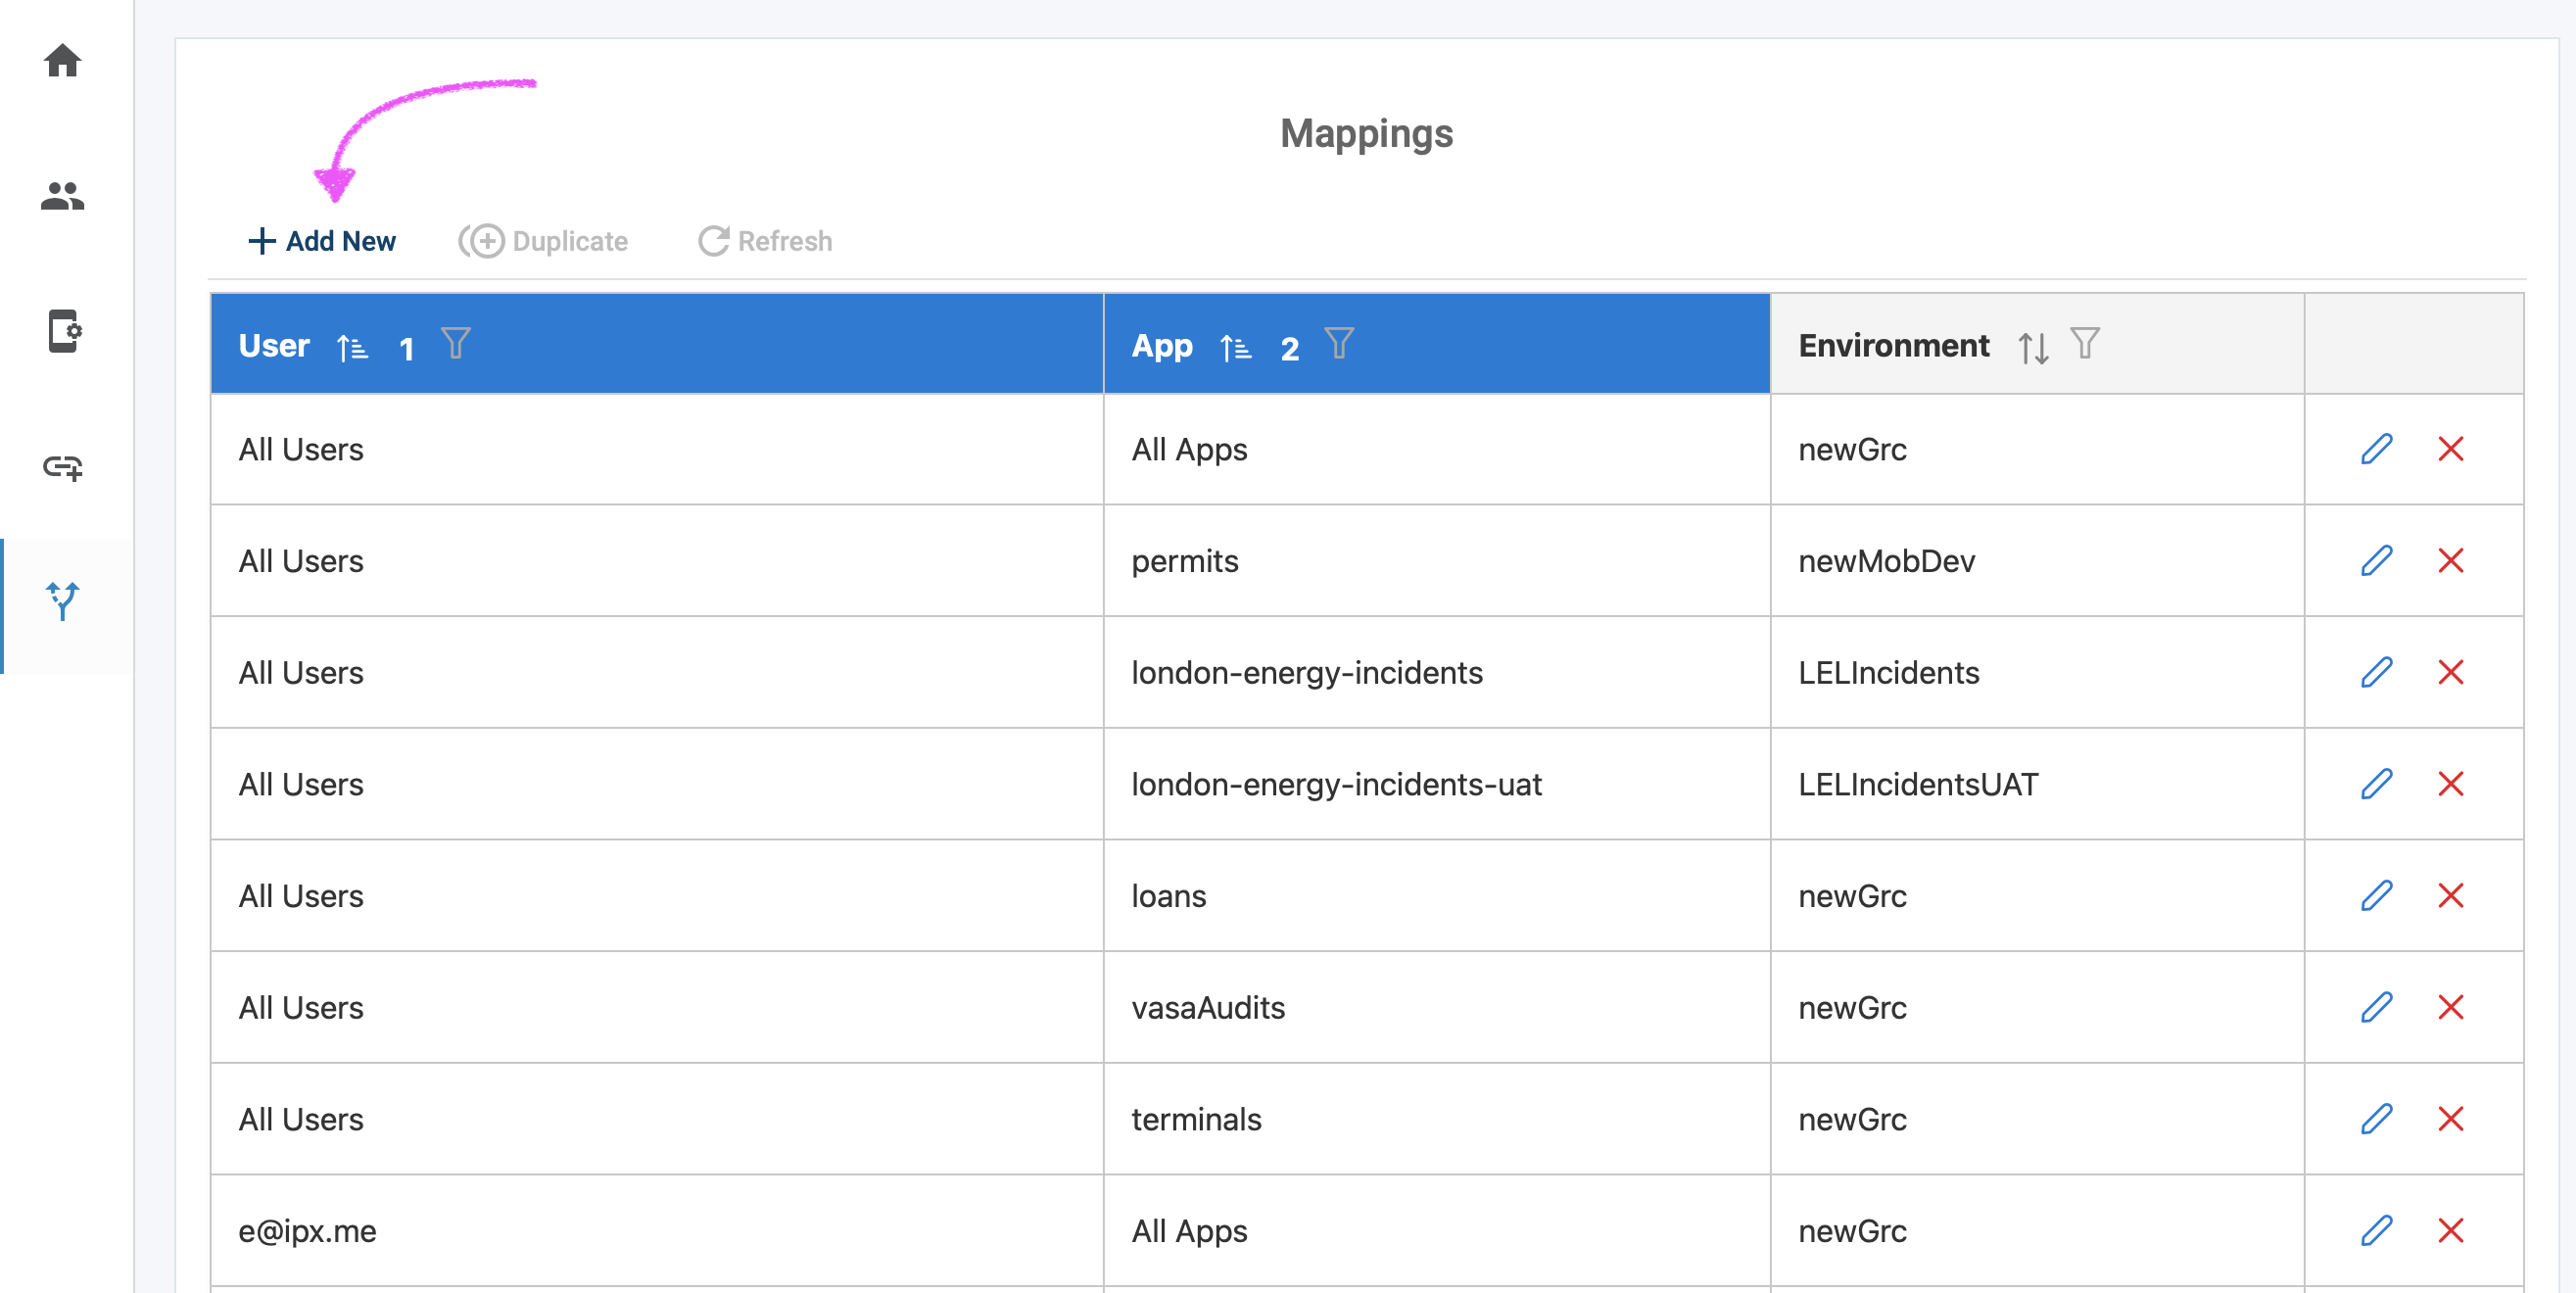Select the Mappings fork sidebar icon
The image size is (2576, 1293).
point(62,601)
